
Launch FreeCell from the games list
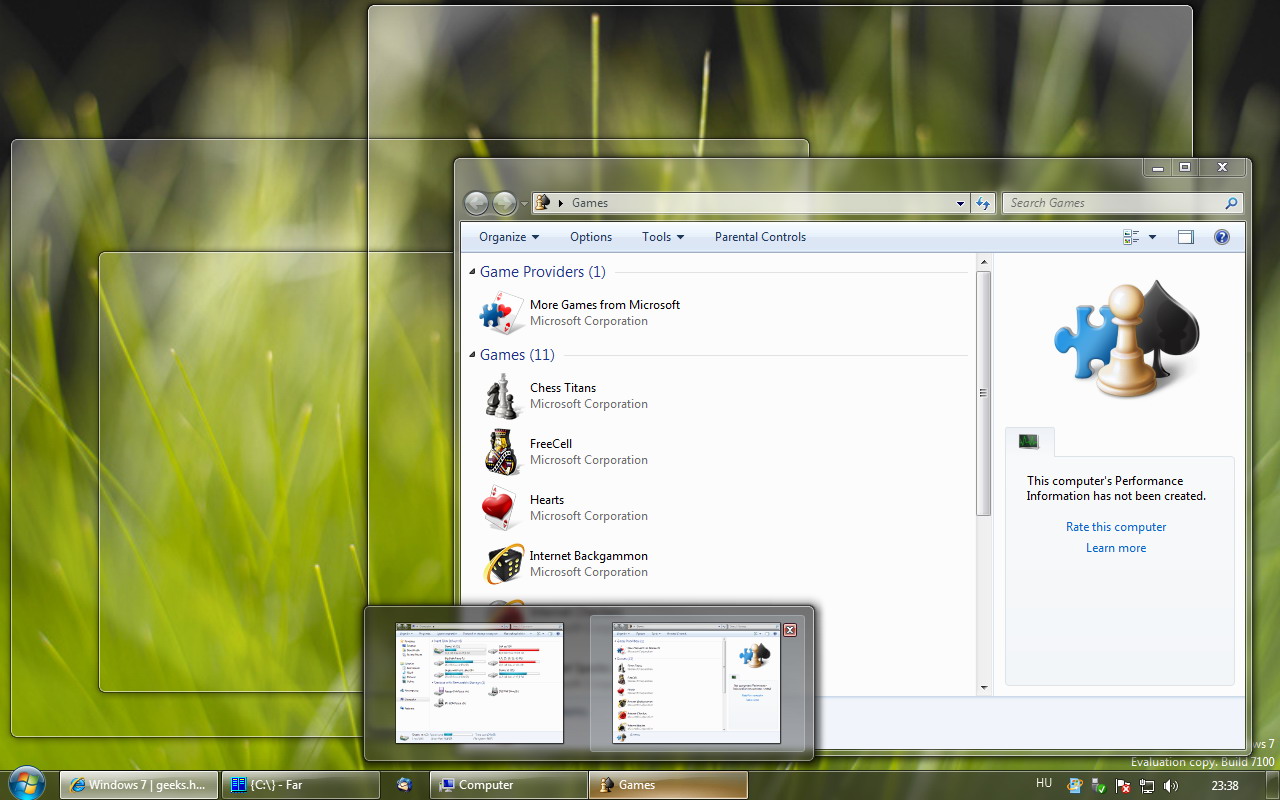point(501,452)
